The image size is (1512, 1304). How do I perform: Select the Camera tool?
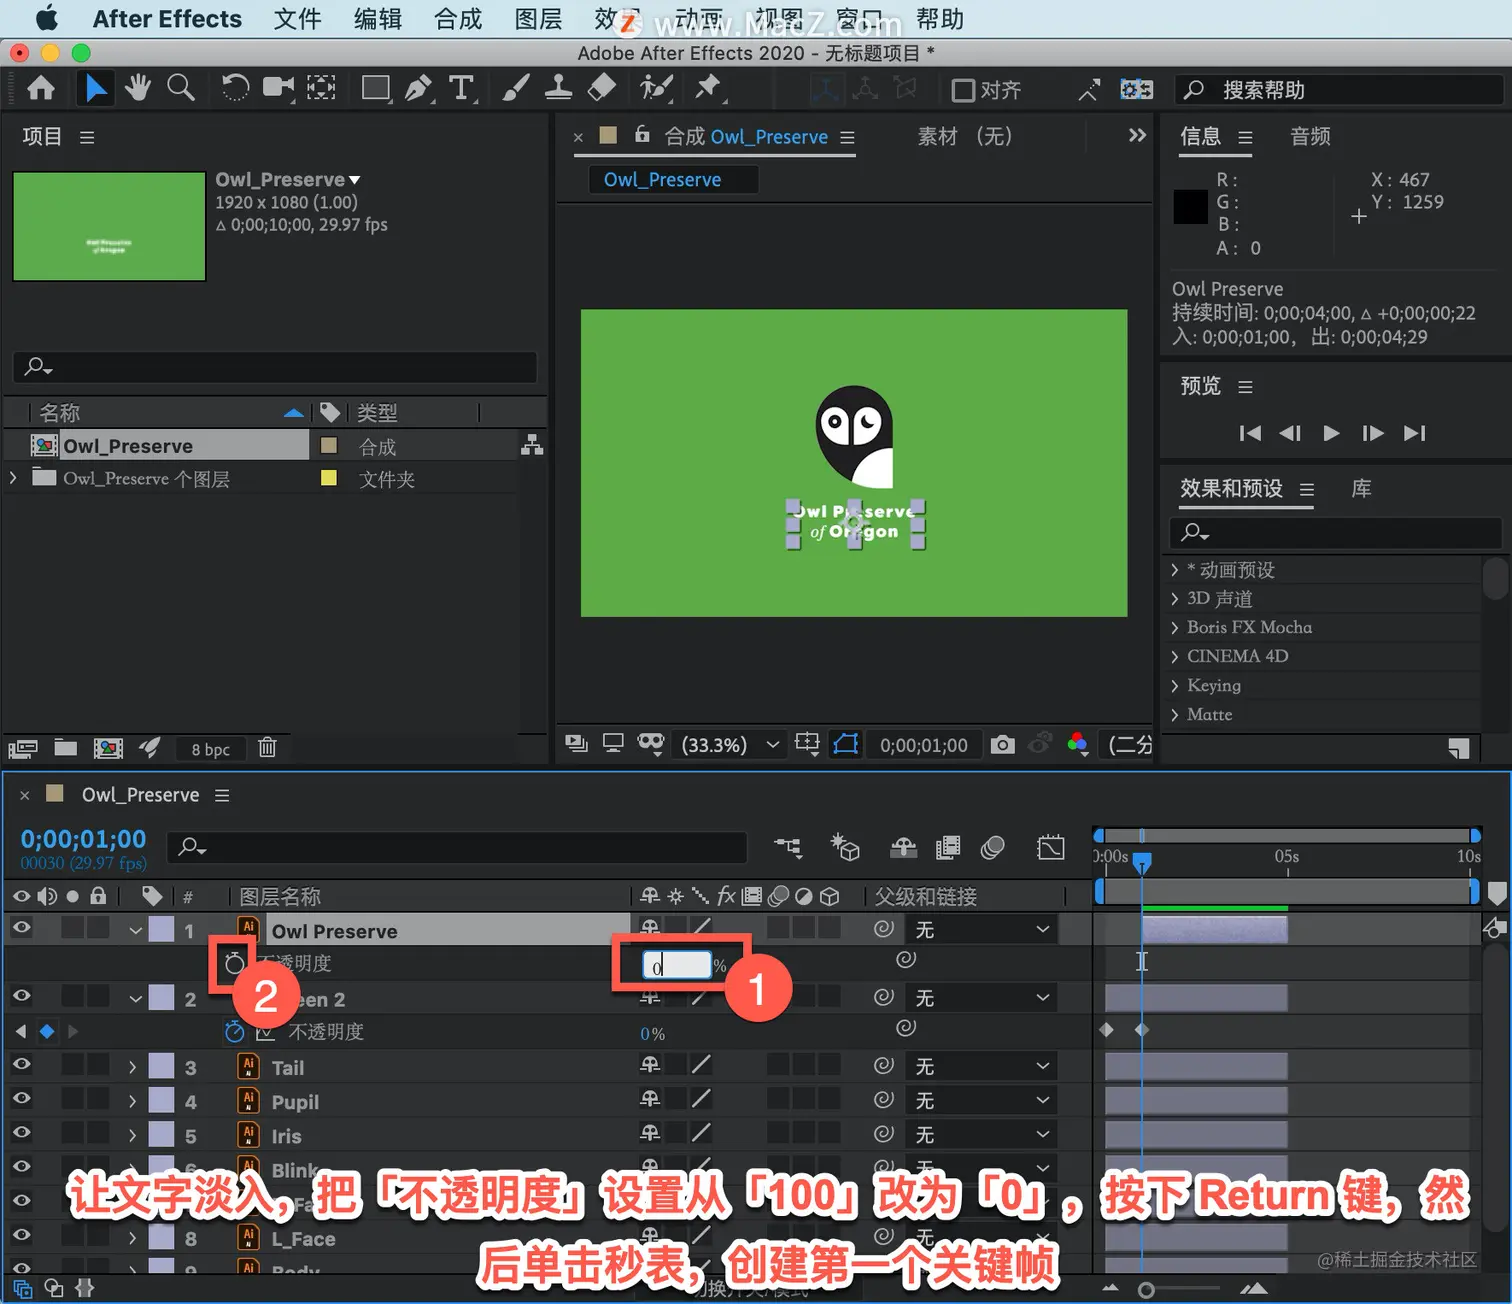pyautogui.click(x=278, y=89)
